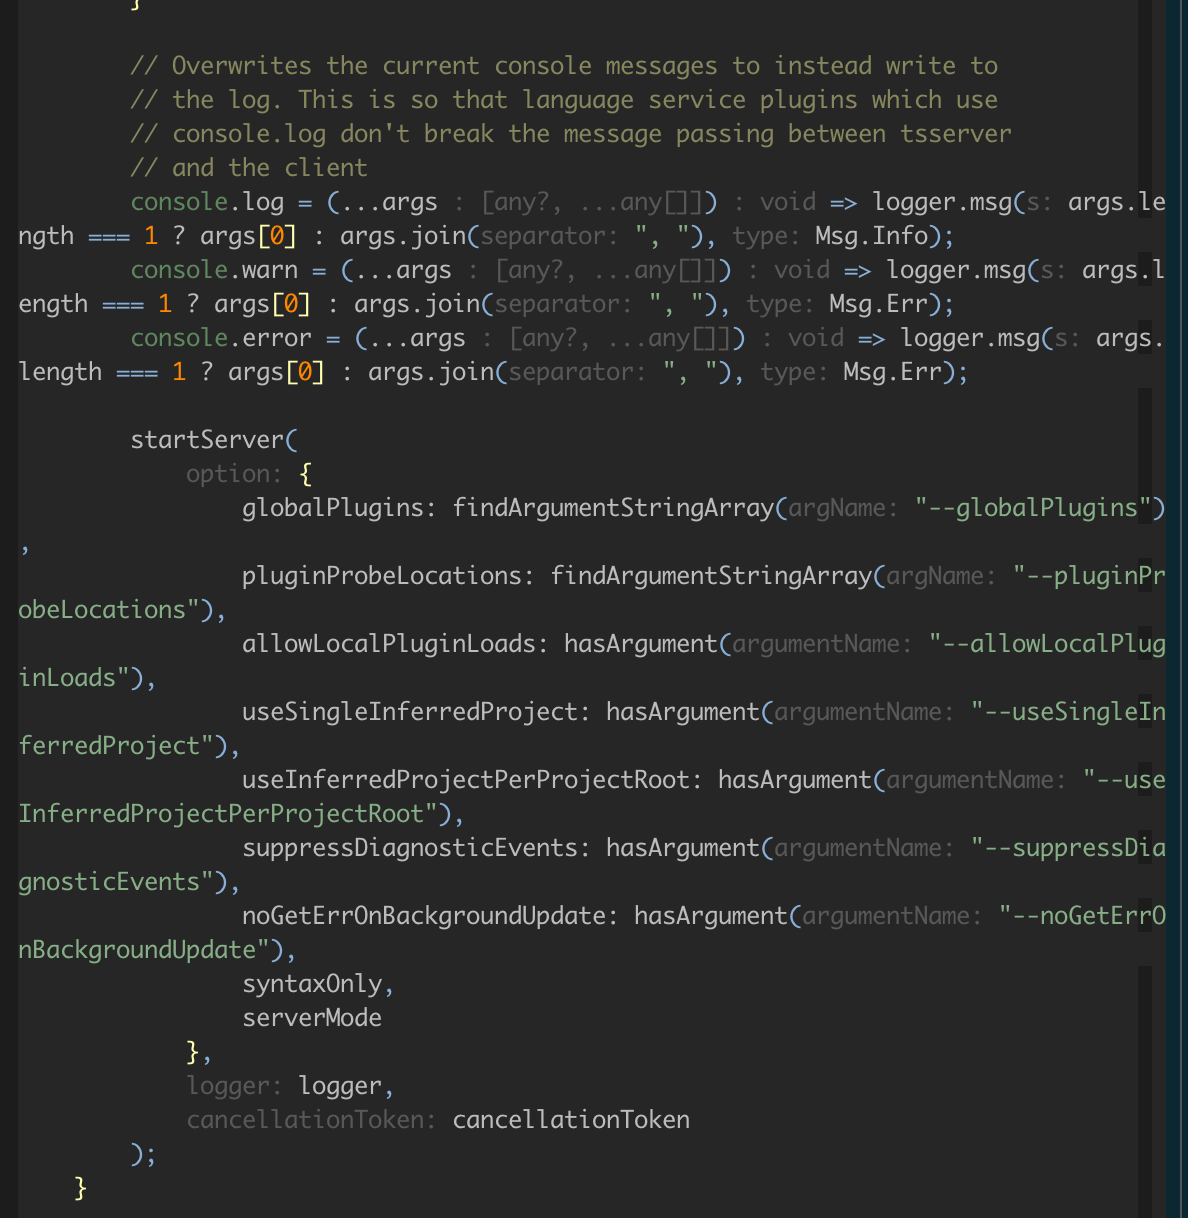Click the "--globalPlugins" string literal
Image resolution: width=1188 pixels, height=1218 pixels.
point(1034,508)
